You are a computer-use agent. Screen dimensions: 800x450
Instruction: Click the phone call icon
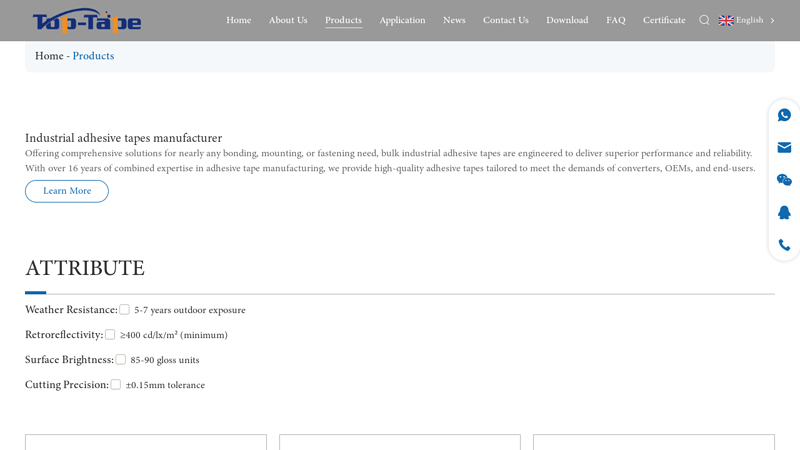click(x=784, y=245)
